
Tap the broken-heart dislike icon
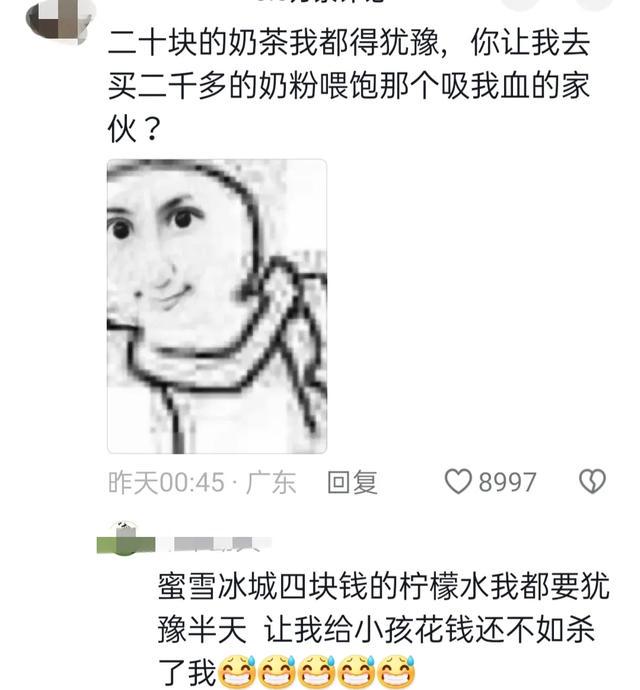pyautogui.click(x=592, y=481)
